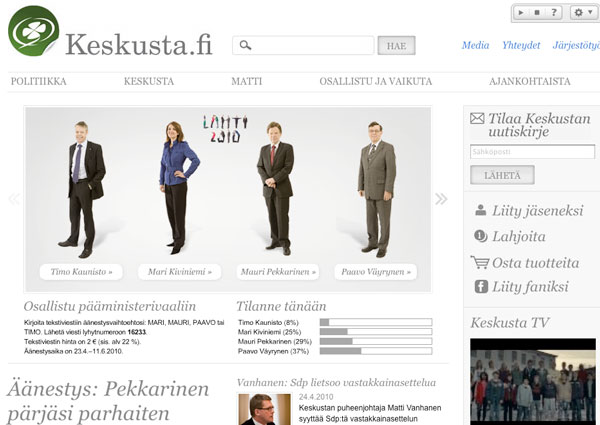Click Osta tuotteita link

536,263
